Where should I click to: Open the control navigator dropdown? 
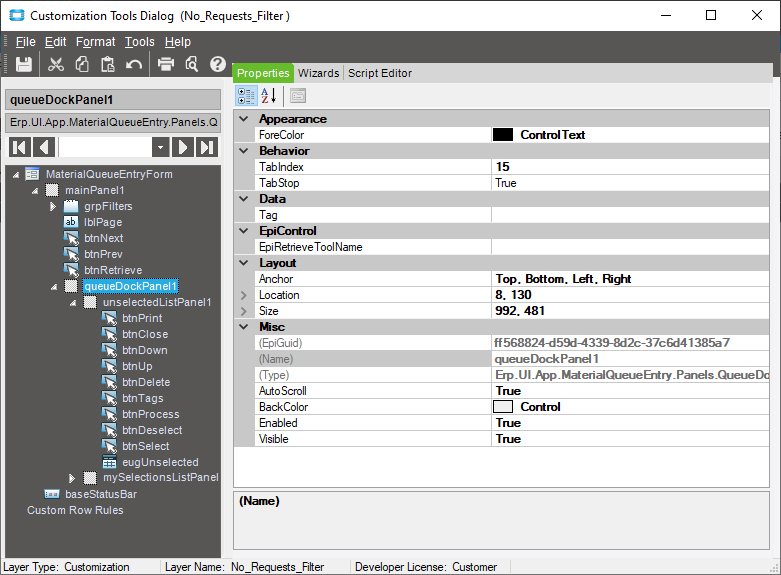coord(160,147)
